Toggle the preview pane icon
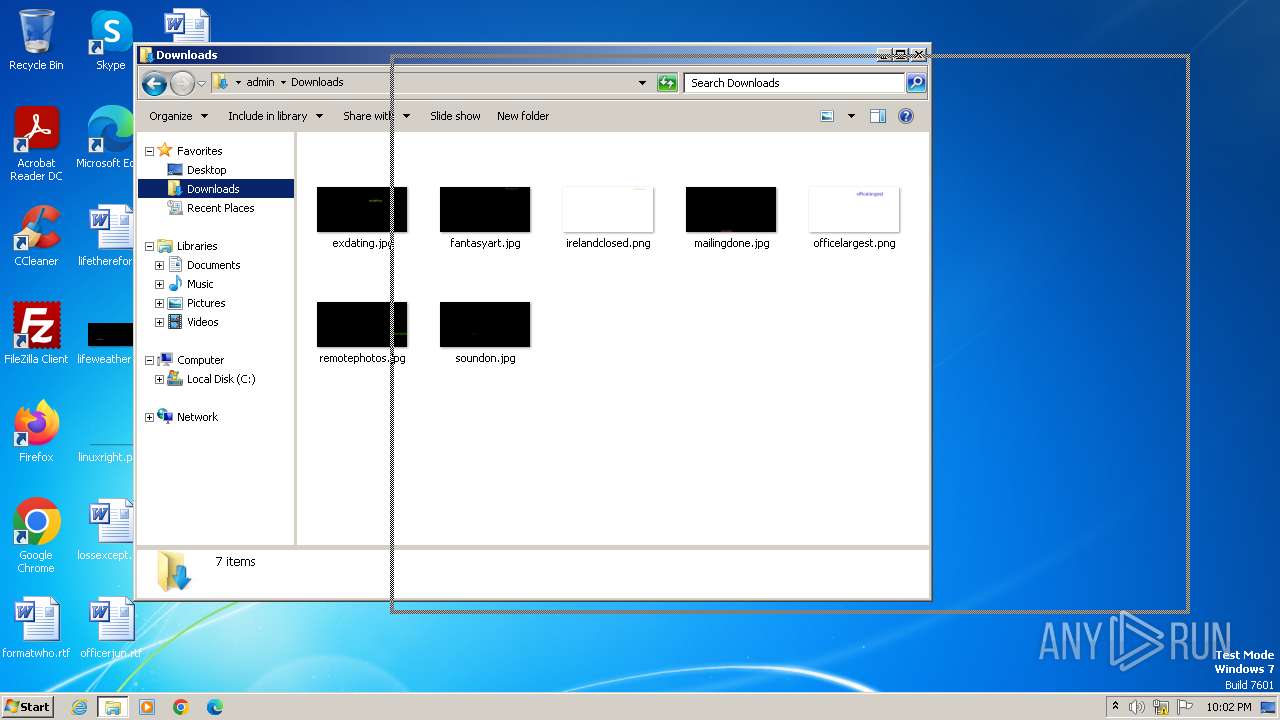The height and width of the screenshot is (720, 1280). 878,116
